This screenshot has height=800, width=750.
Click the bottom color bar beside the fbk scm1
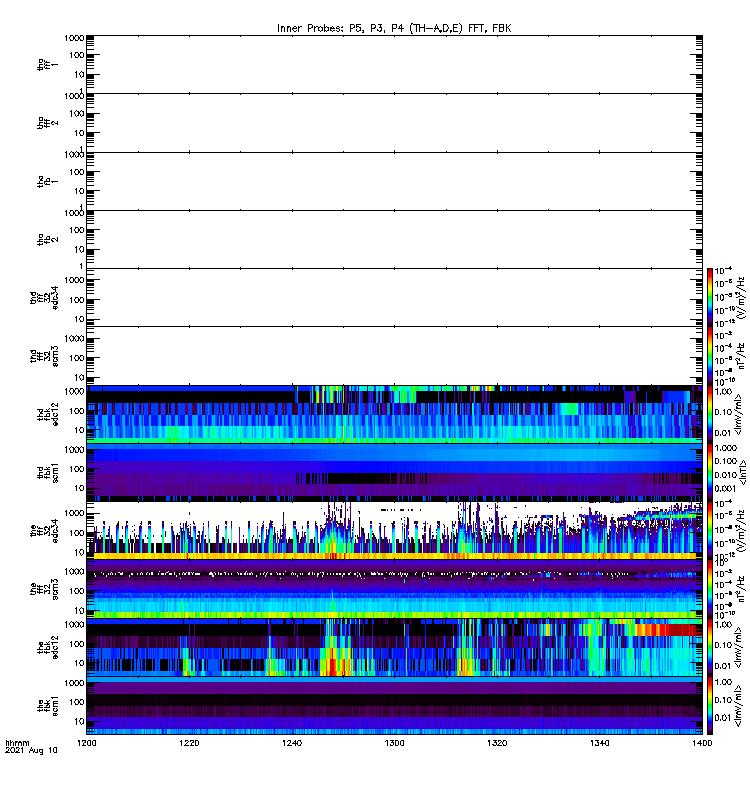tap(710, 706)
